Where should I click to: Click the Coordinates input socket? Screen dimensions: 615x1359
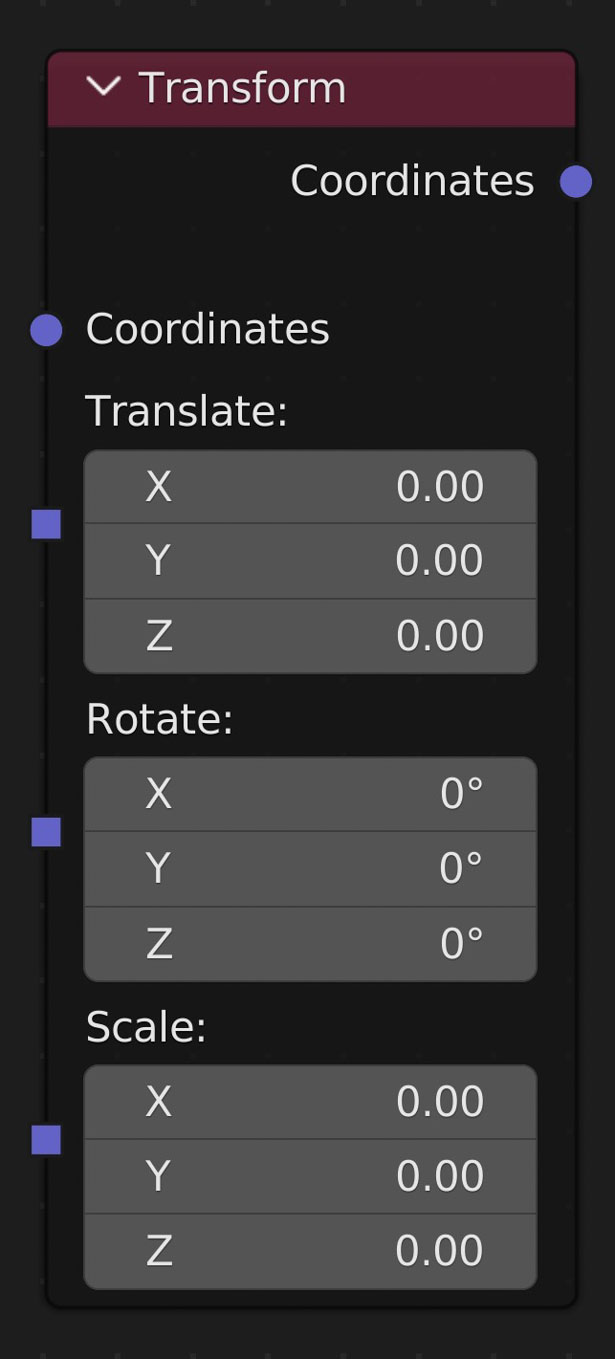pos(46,330)
